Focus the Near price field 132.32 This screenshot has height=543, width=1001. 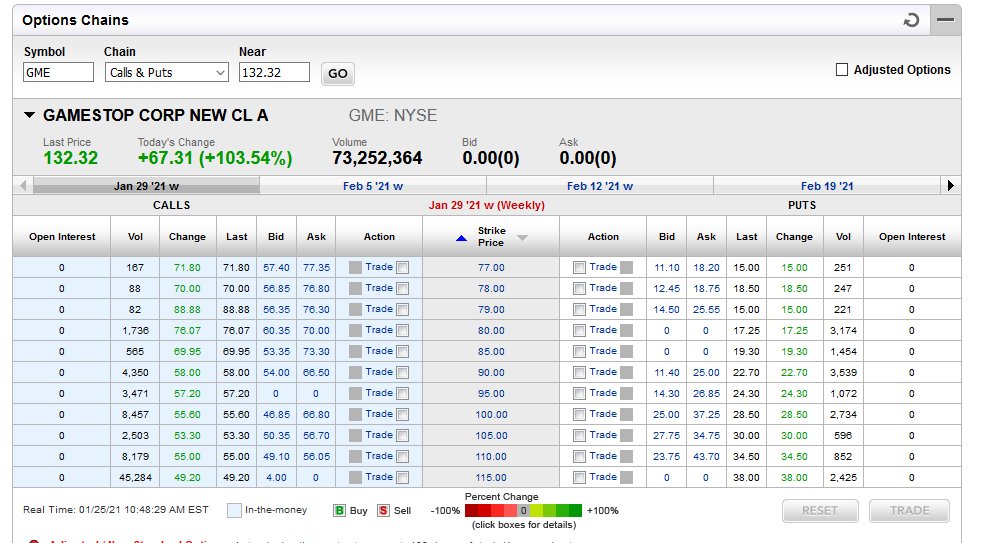click(274, 72)
